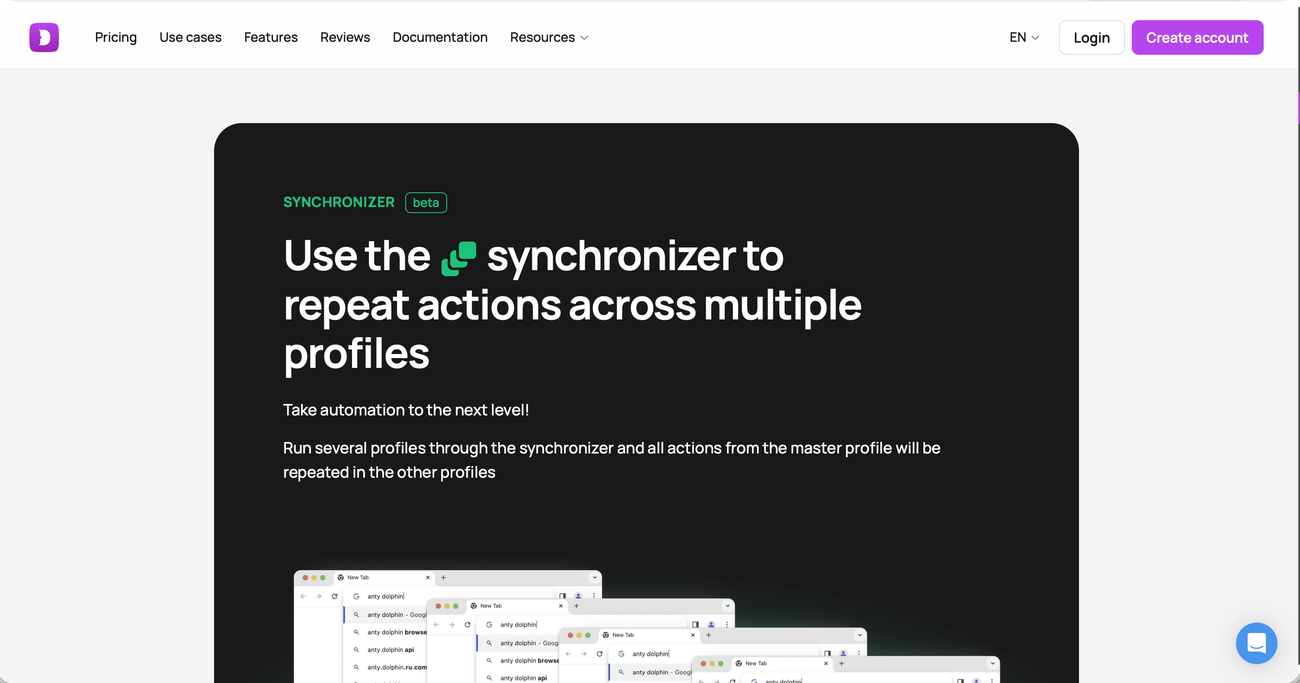Image resolution: width=1300 pixels, height=683 pixels.
Task: Click the beta badge
Action: click(426, 202)
